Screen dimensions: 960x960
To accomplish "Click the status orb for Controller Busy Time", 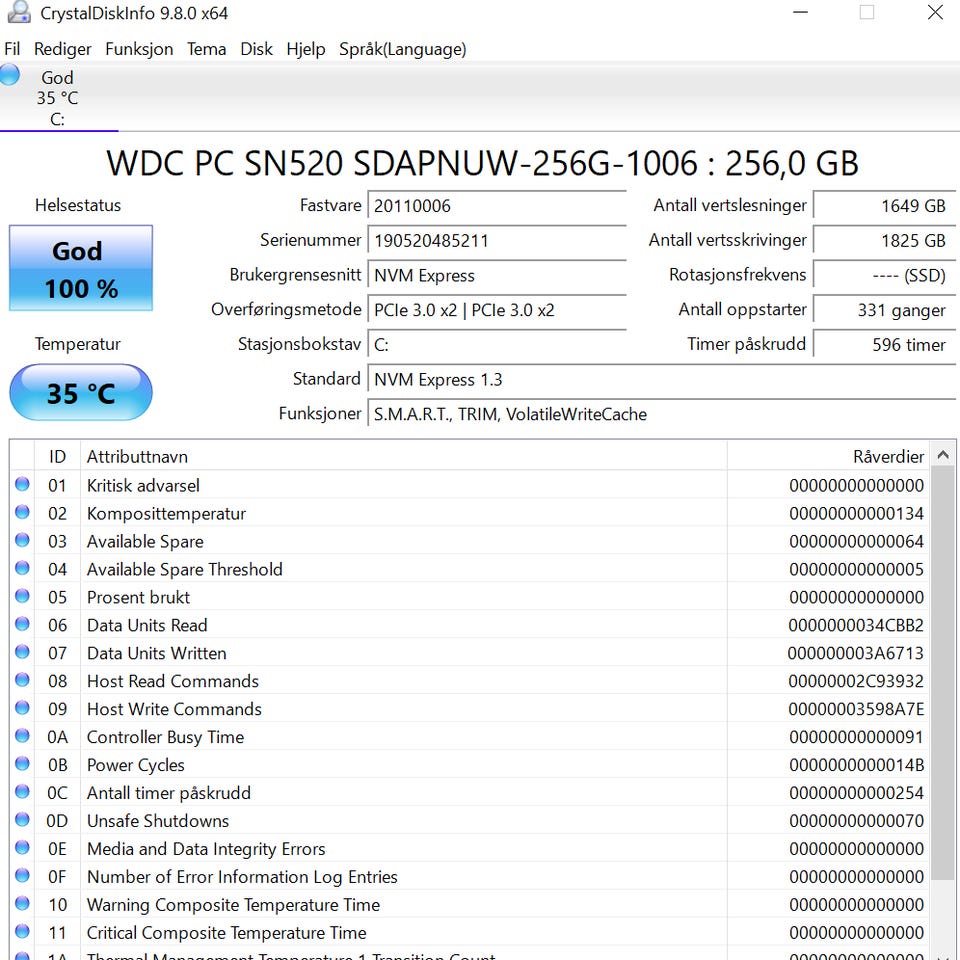I will pos(22,736).
